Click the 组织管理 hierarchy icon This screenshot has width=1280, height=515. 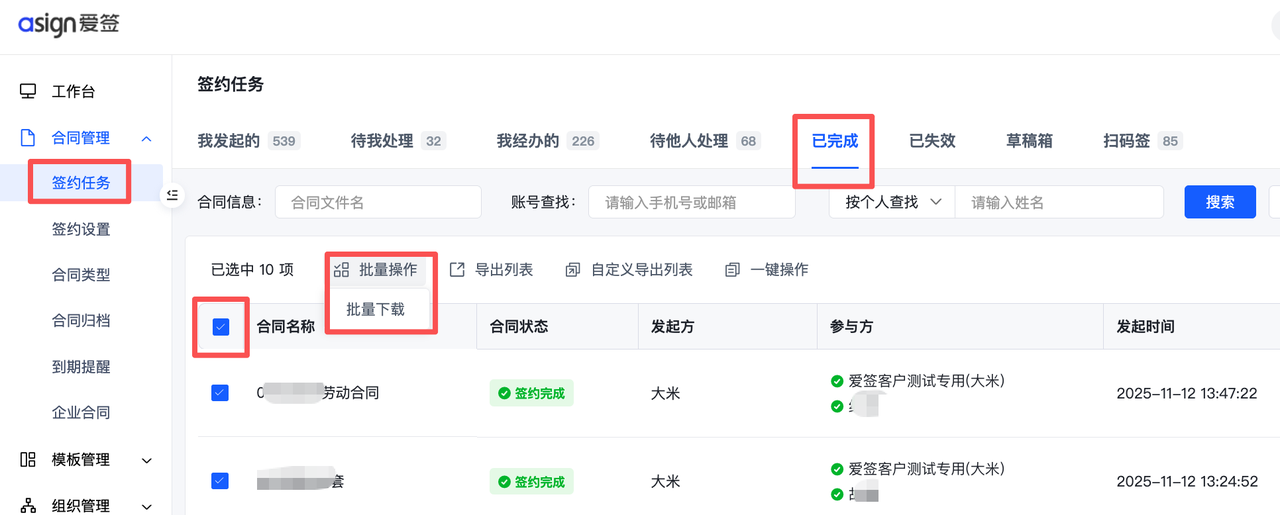click(28, 506)
